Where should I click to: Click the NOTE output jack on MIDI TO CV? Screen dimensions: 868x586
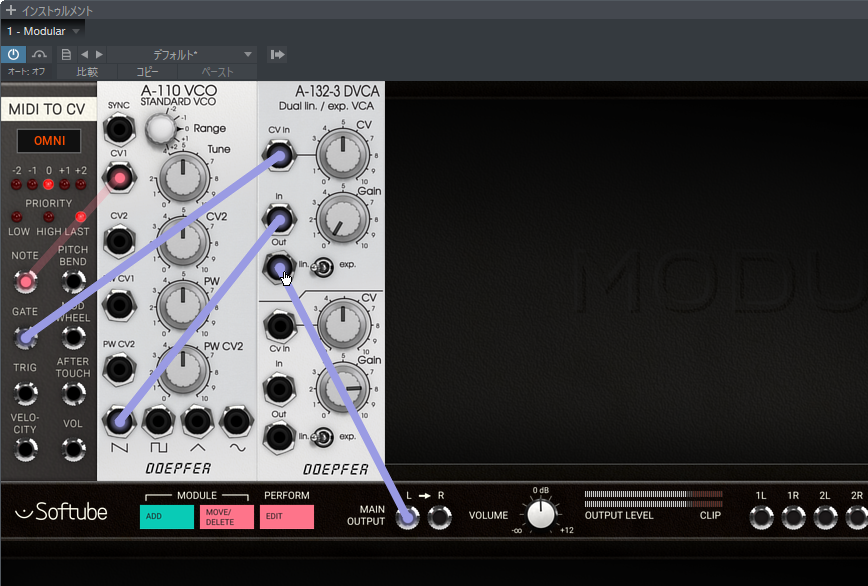tap(25, 282)
